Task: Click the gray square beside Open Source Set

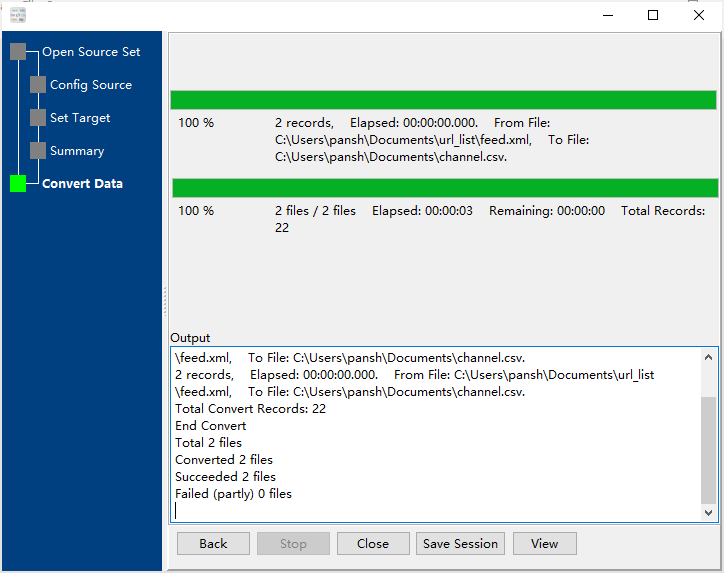Action: coord(18,52)
